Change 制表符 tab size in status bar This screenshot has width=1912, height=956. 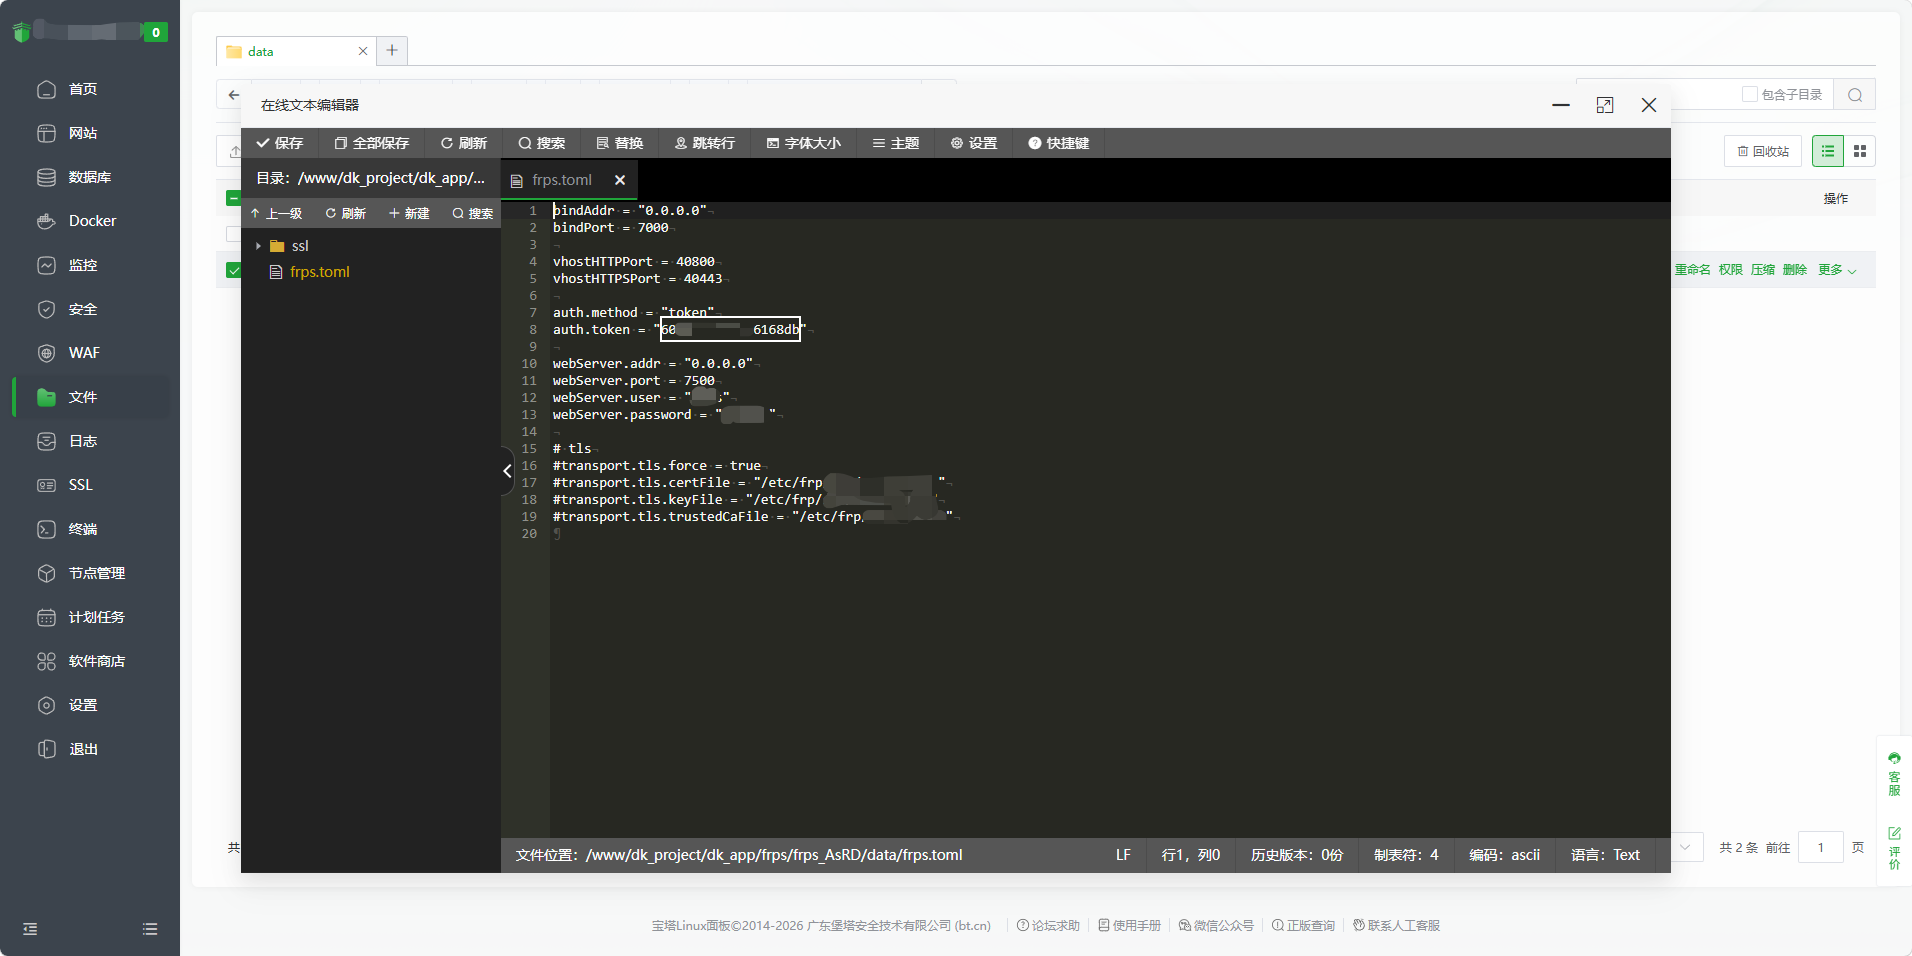tap(1405, 855)
